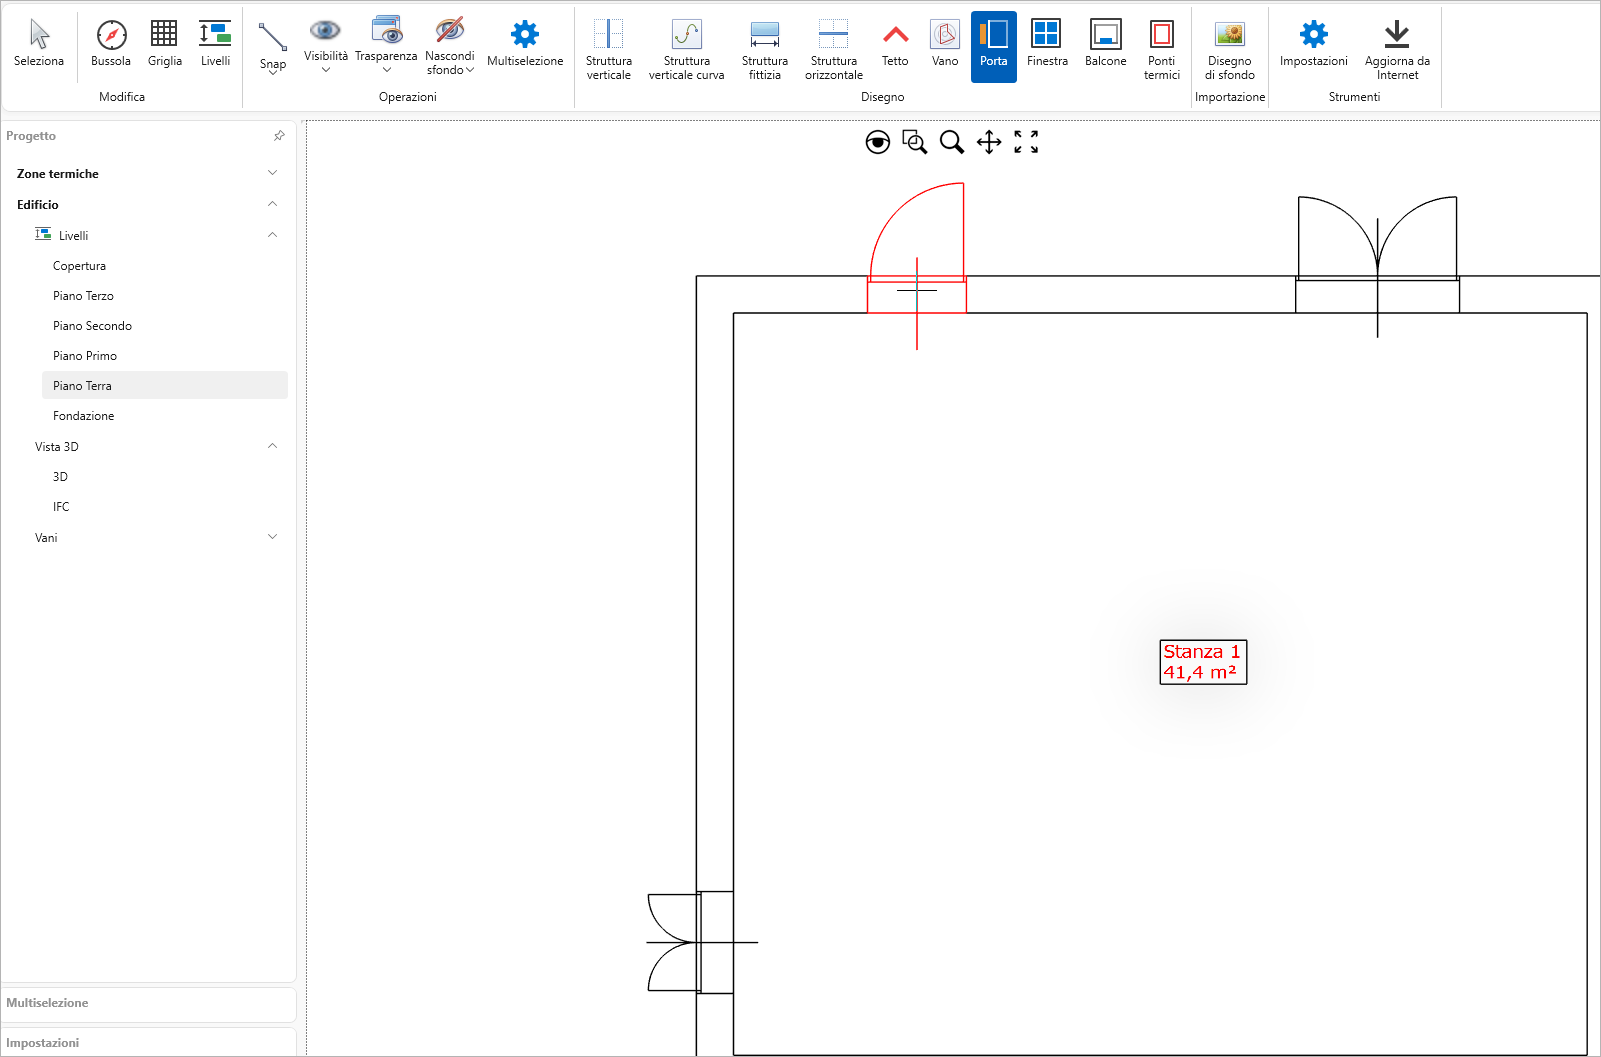Pin the Progetto panel

tap(279, 136)
